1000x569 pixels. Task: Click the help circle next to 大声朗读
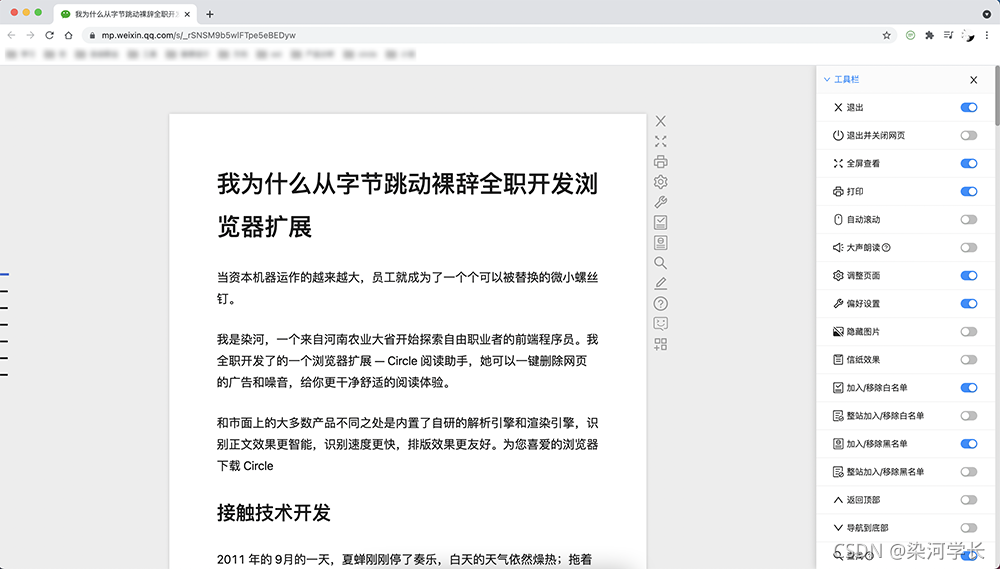pos(886,248)
